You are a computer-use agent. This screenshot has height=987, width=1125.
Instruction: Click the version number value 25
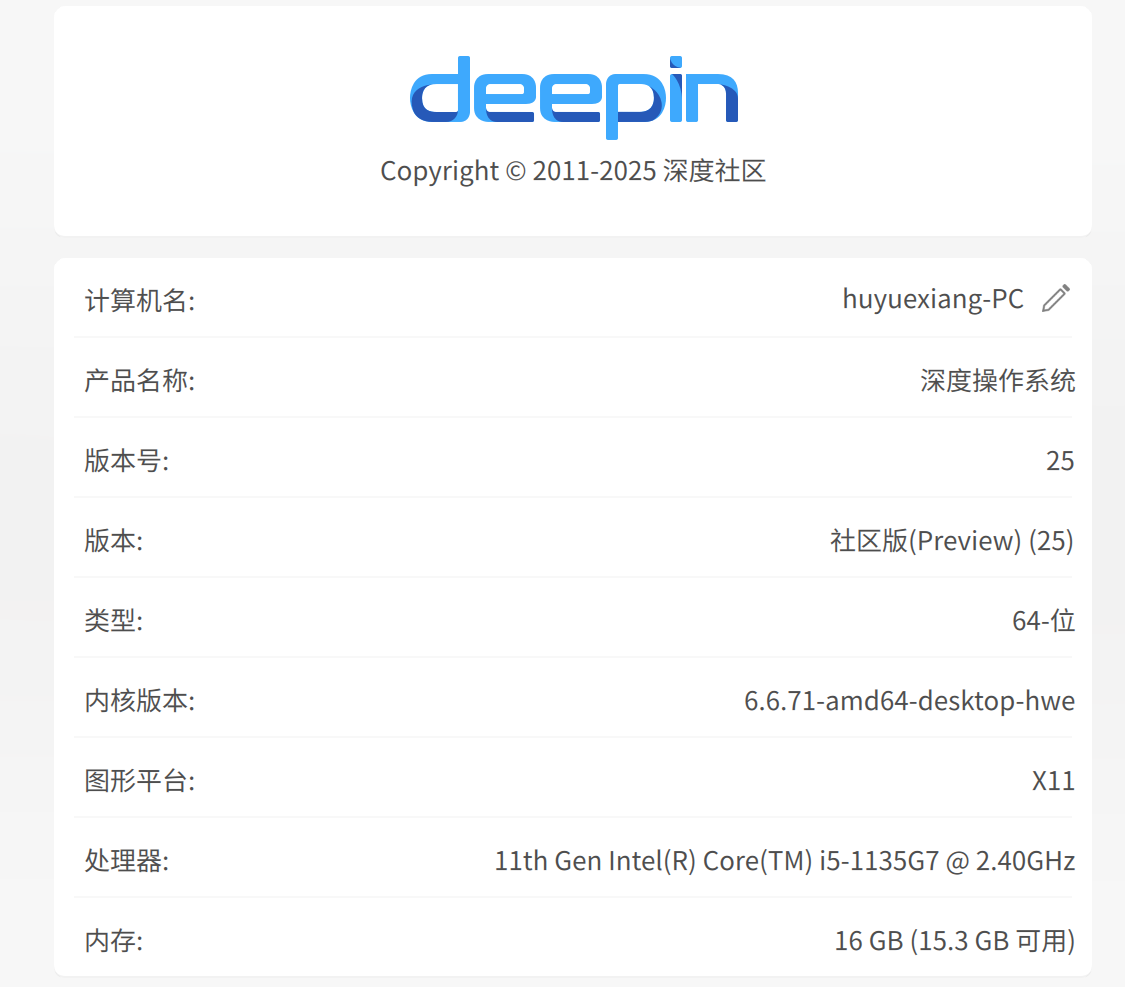click(1060, 461)
